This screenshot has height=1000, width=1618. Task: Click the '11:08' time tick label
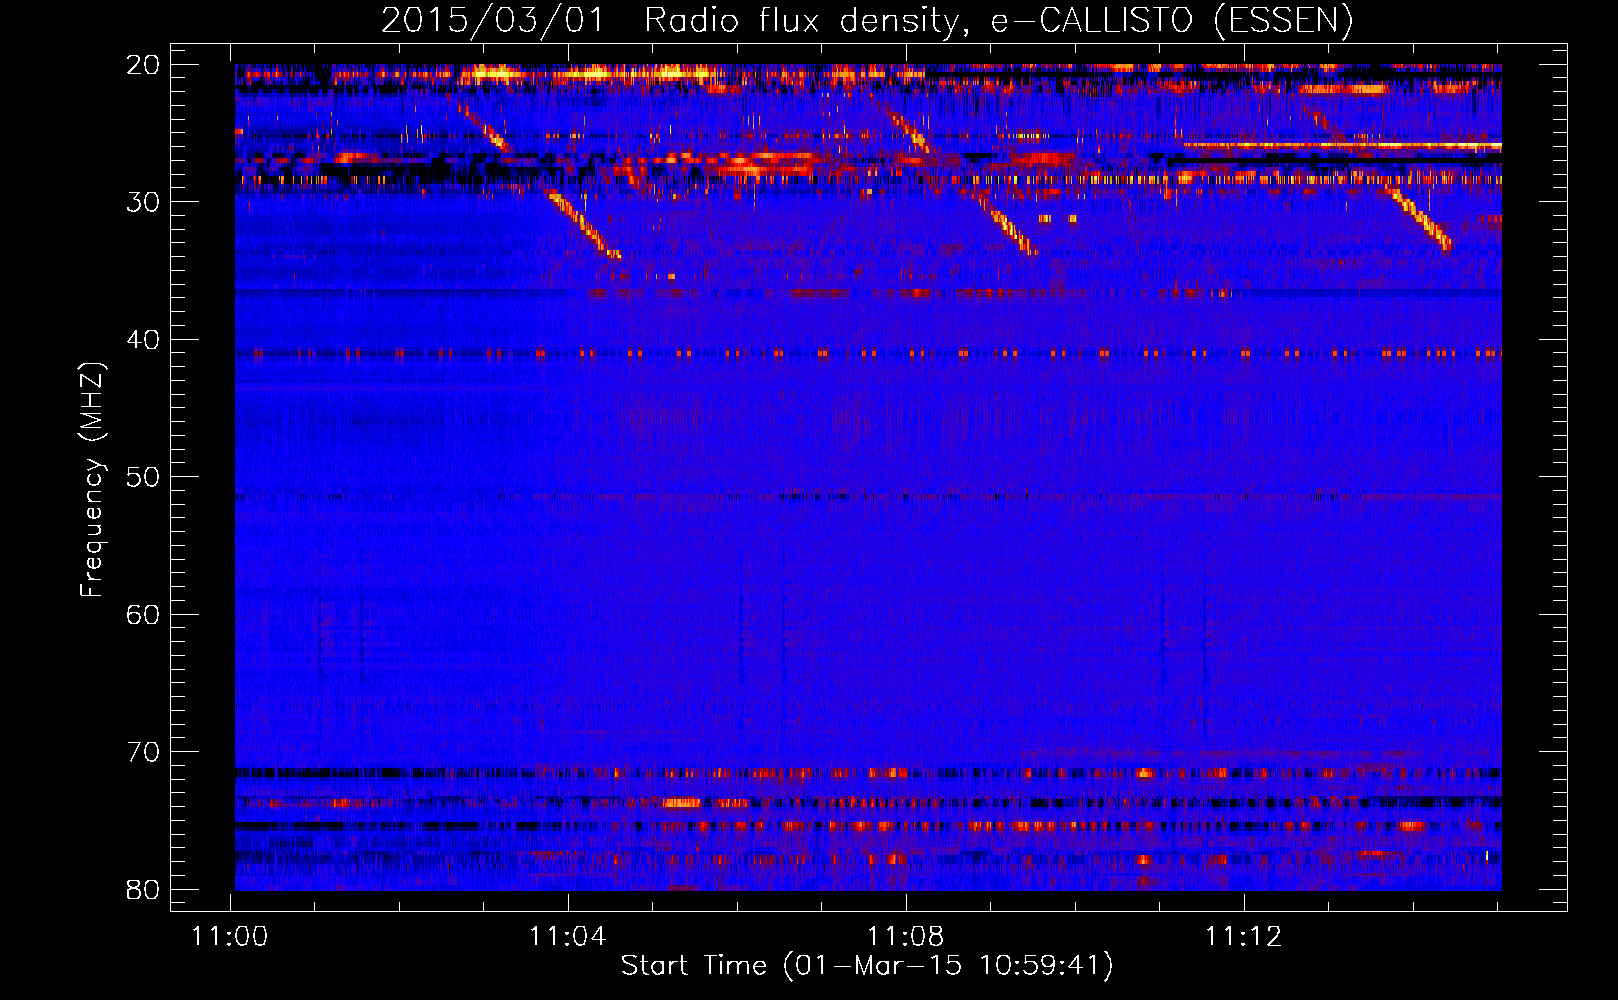pyautogui.click(x=906, y=937)
